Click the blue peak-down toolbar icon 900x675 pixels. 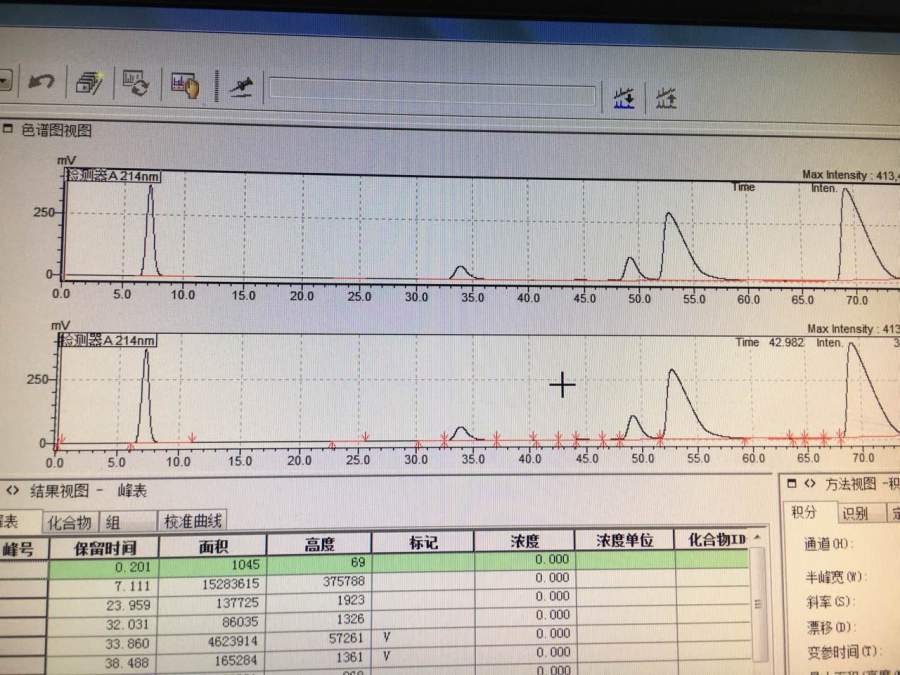[x=624, y=99]
